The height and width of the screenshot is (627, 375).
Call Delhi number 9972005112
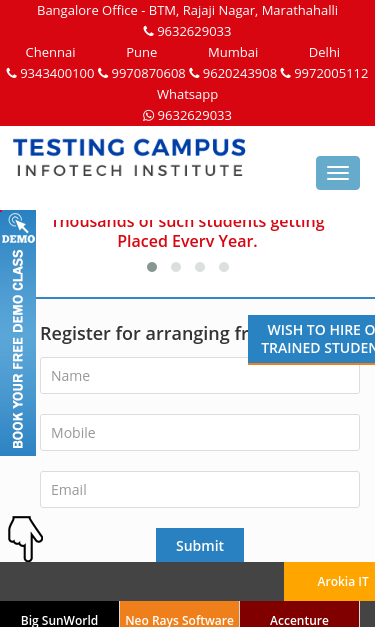click(331, 73)
